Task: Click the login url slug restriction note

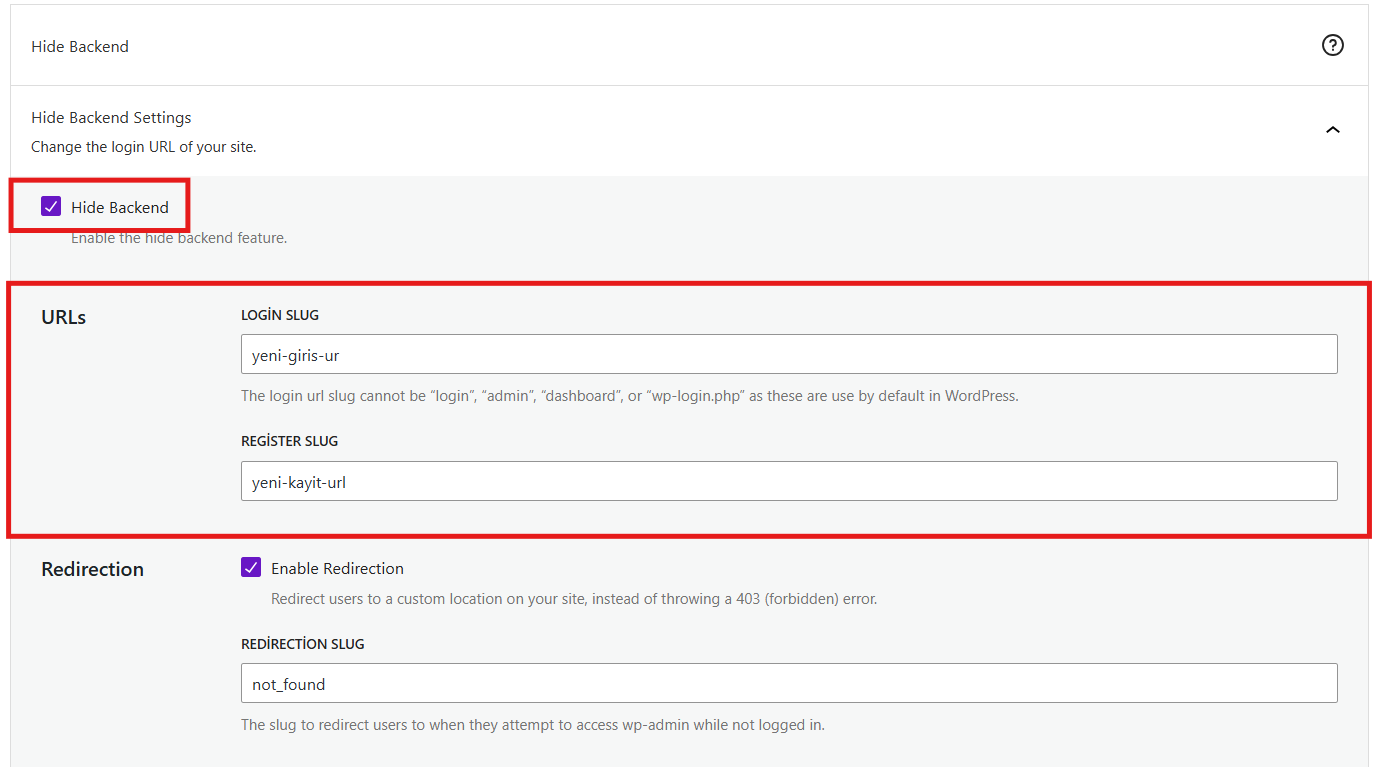Action: 630,395
